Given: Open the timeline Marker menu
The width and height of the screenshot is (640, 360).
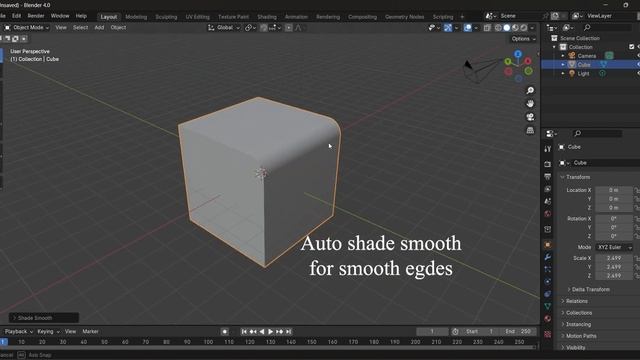Looking at the screenshot, I should point(90,332).
